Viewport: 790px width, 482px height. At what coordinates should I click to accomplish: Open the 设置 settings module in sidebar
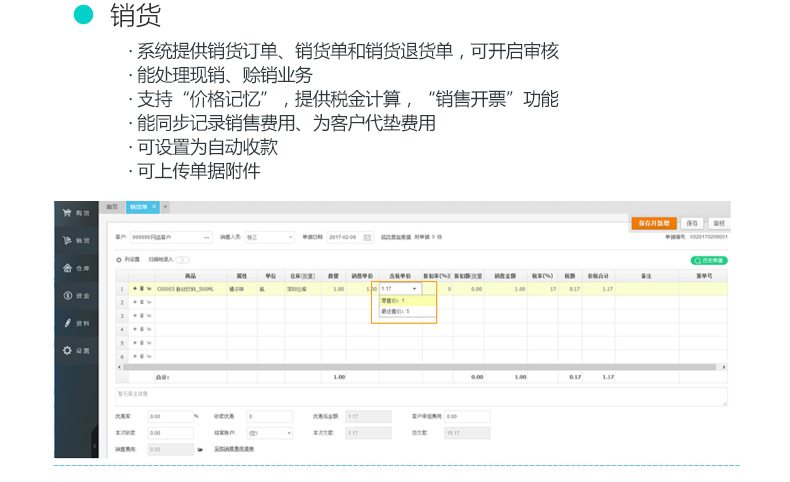(x=78, y=351)
